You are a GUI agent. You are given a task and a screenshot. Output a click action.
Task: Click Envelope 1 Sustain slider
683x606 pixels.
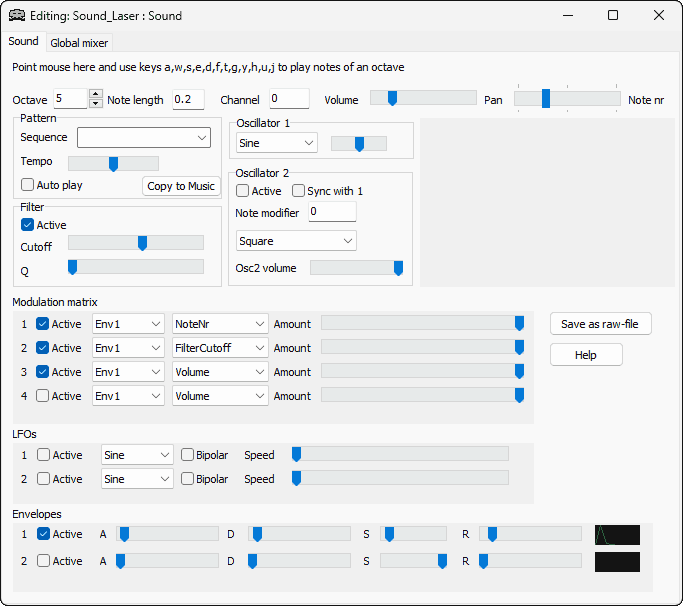point(413,534)
